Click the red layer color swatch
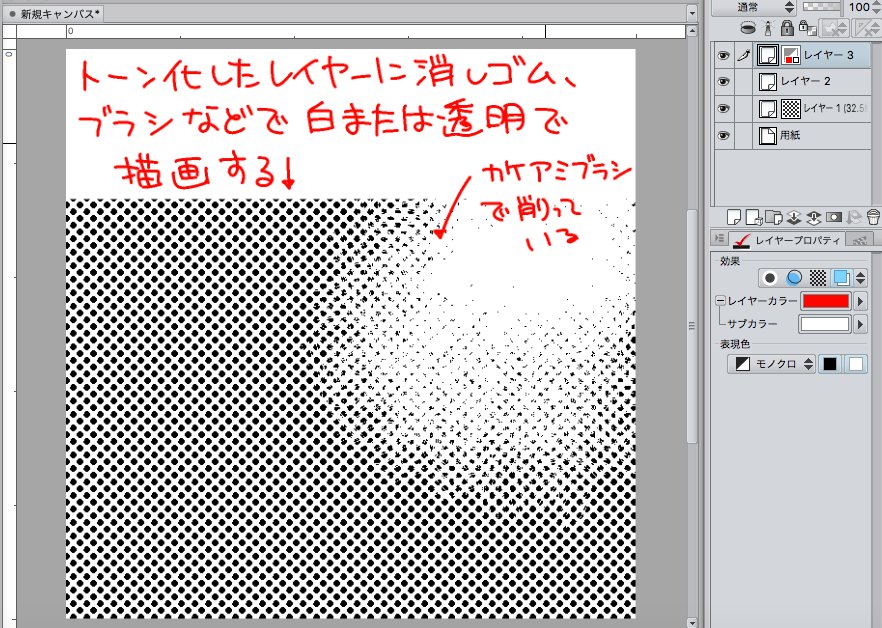Screen dimensions: 882x628 [826, 301]
